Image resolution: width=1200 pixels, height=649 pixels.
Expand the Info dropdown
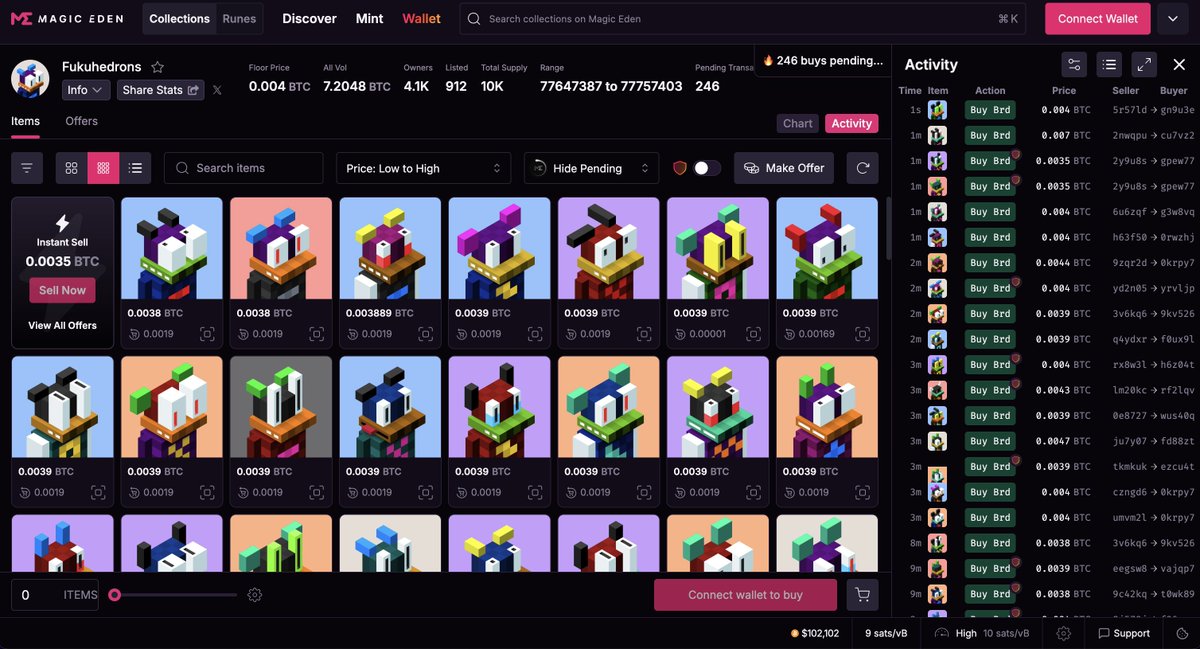[86, 90]
